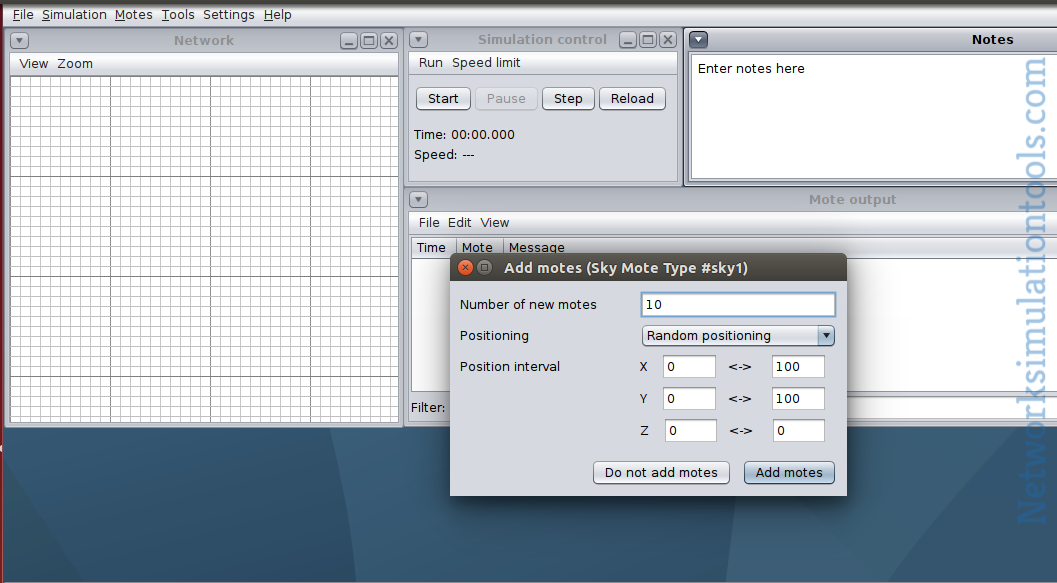Edit the Y interval maximum field
Image resolution: width=1057 pixels, height=583 pixels.
(x=798, y=398)
